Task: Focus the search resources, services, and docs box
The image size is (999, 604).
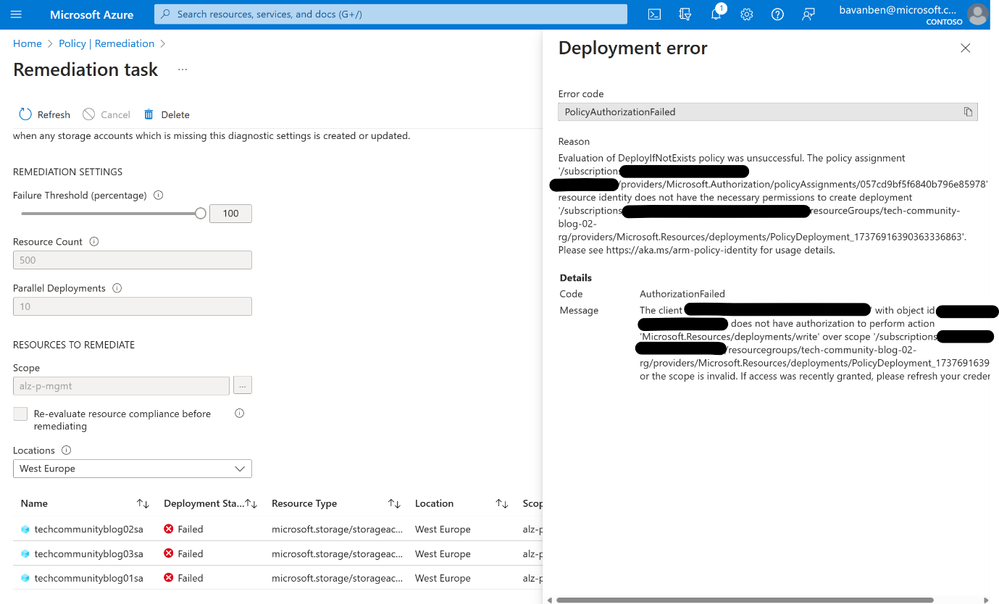Action: point(391,14)
